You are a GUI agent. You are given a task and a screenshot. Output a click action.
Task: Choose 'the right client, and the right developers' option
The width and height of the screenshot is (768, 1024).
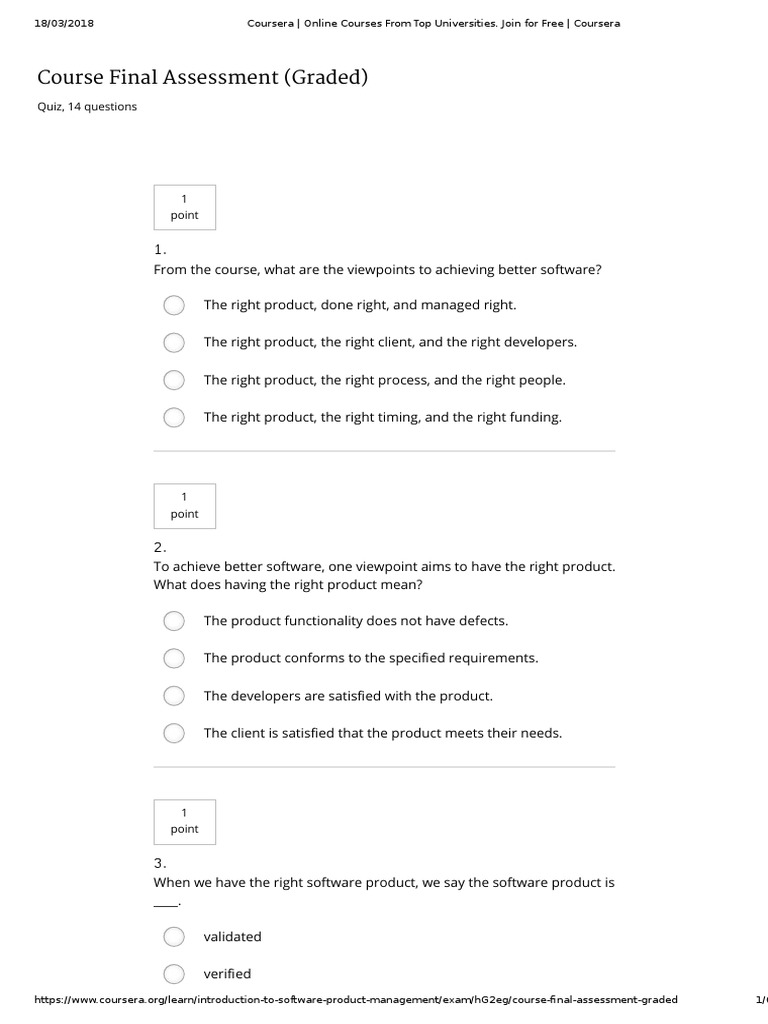click(174, 343)
